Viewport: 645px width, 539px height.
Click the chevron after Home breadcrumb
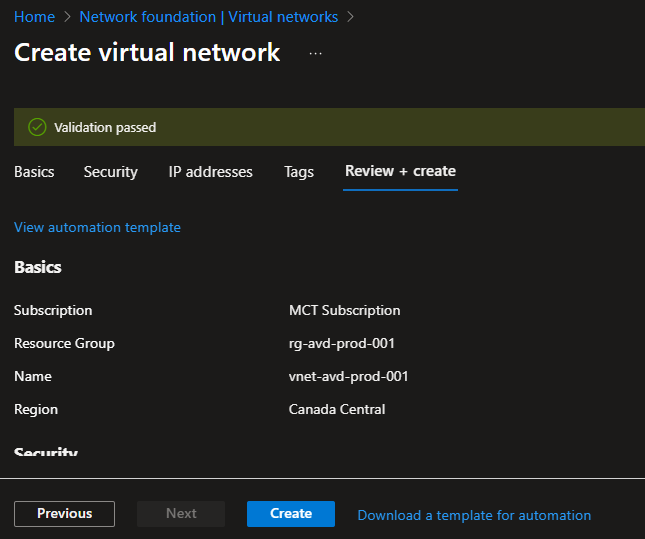pos(67,17)
